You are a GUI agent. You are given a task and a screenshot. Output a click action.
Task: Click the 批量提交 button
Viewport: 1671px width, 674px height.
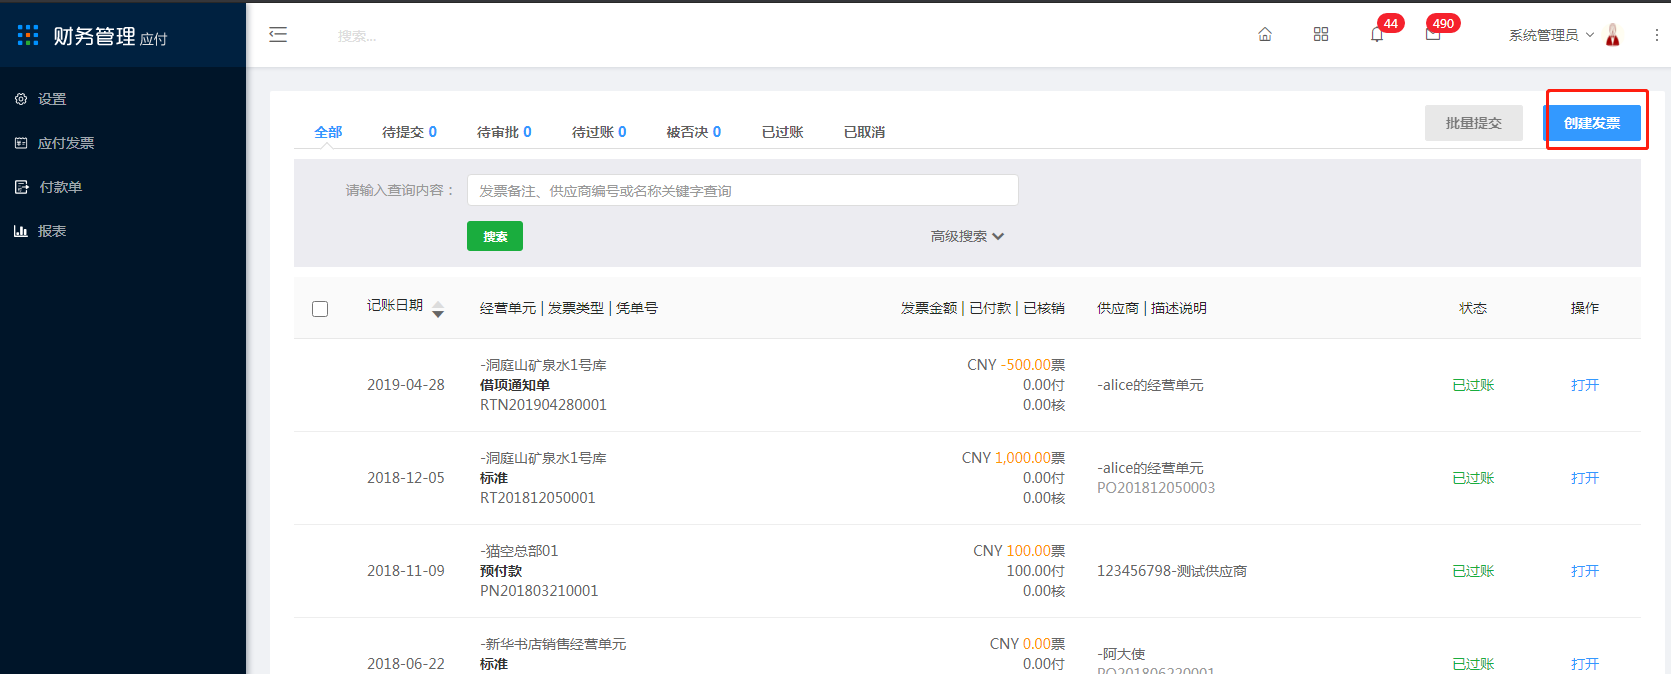click(x=1474, y=123)
